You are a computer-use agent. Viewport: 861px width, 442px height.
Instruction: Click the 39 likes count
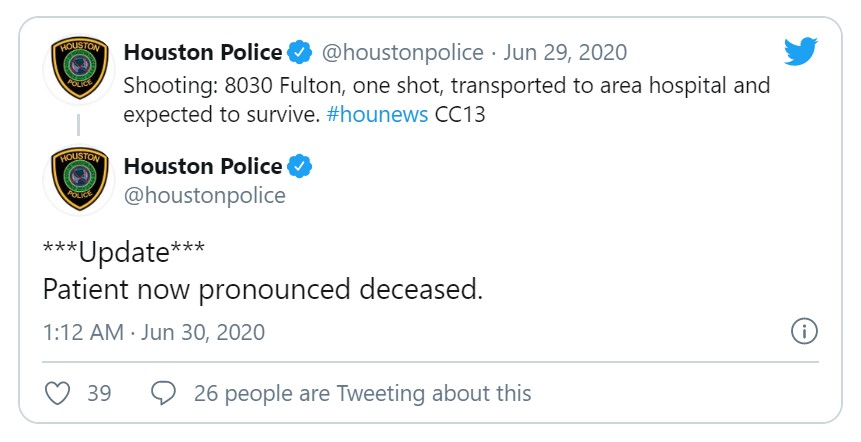99,393
